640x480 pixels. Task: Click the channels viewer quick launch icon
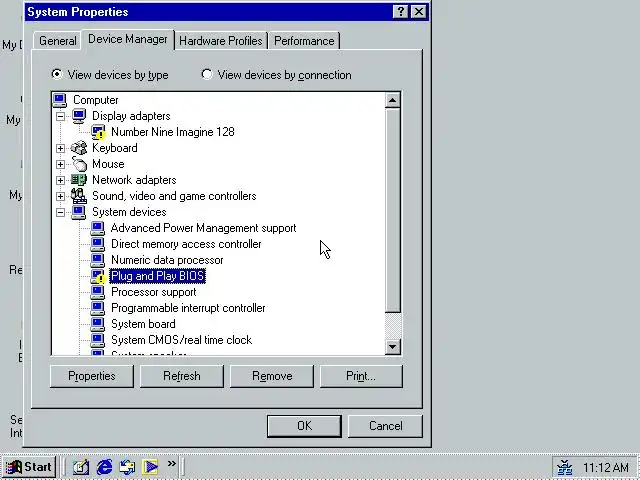[150, 467]
